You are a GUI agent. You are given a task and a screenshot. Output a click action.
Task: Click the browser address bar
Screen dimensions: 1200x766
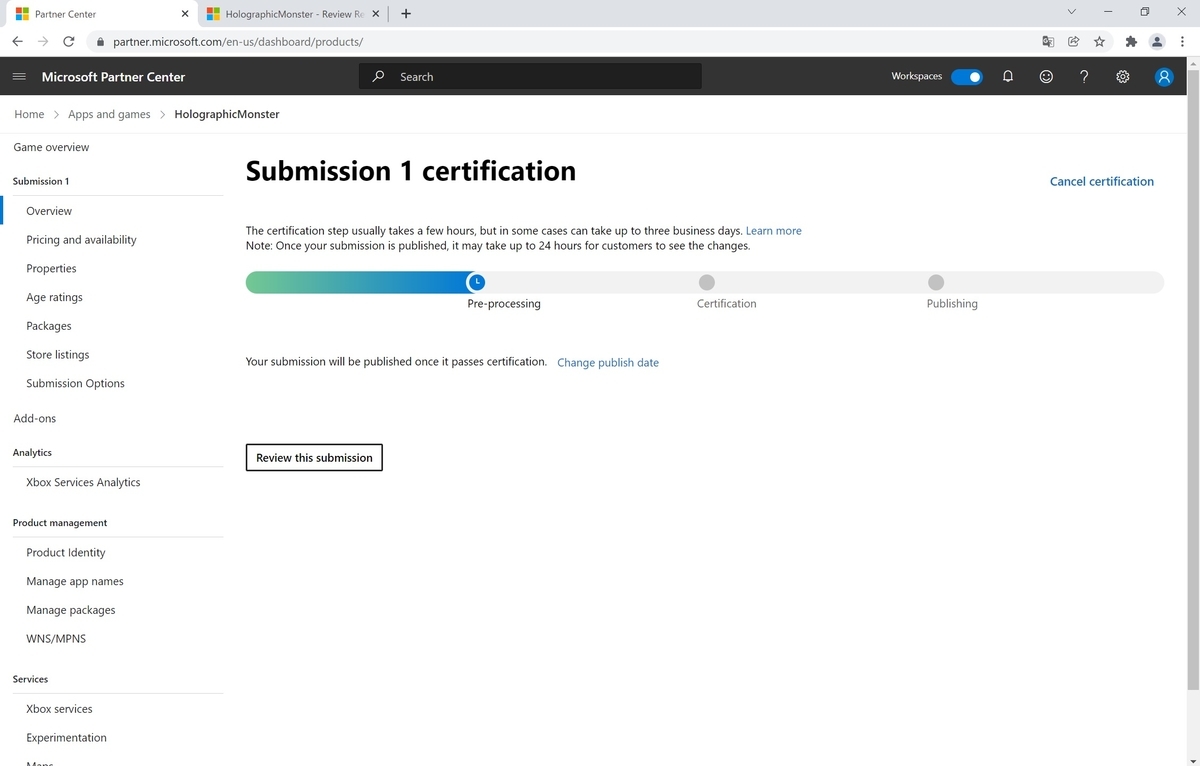coord(560,42)
